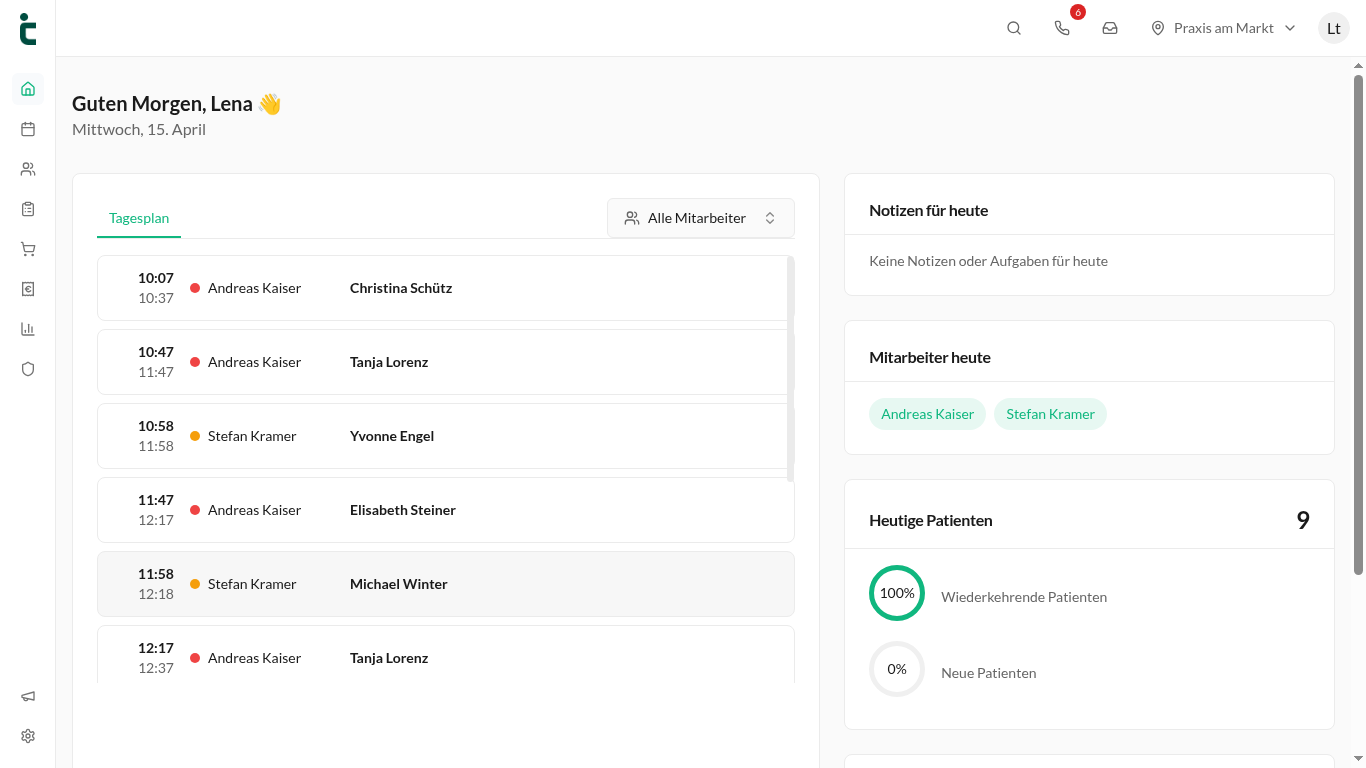Open the home dashboard icon
Image resolution: width=1366 pixels, height=768 pixels.
[28, 88]
